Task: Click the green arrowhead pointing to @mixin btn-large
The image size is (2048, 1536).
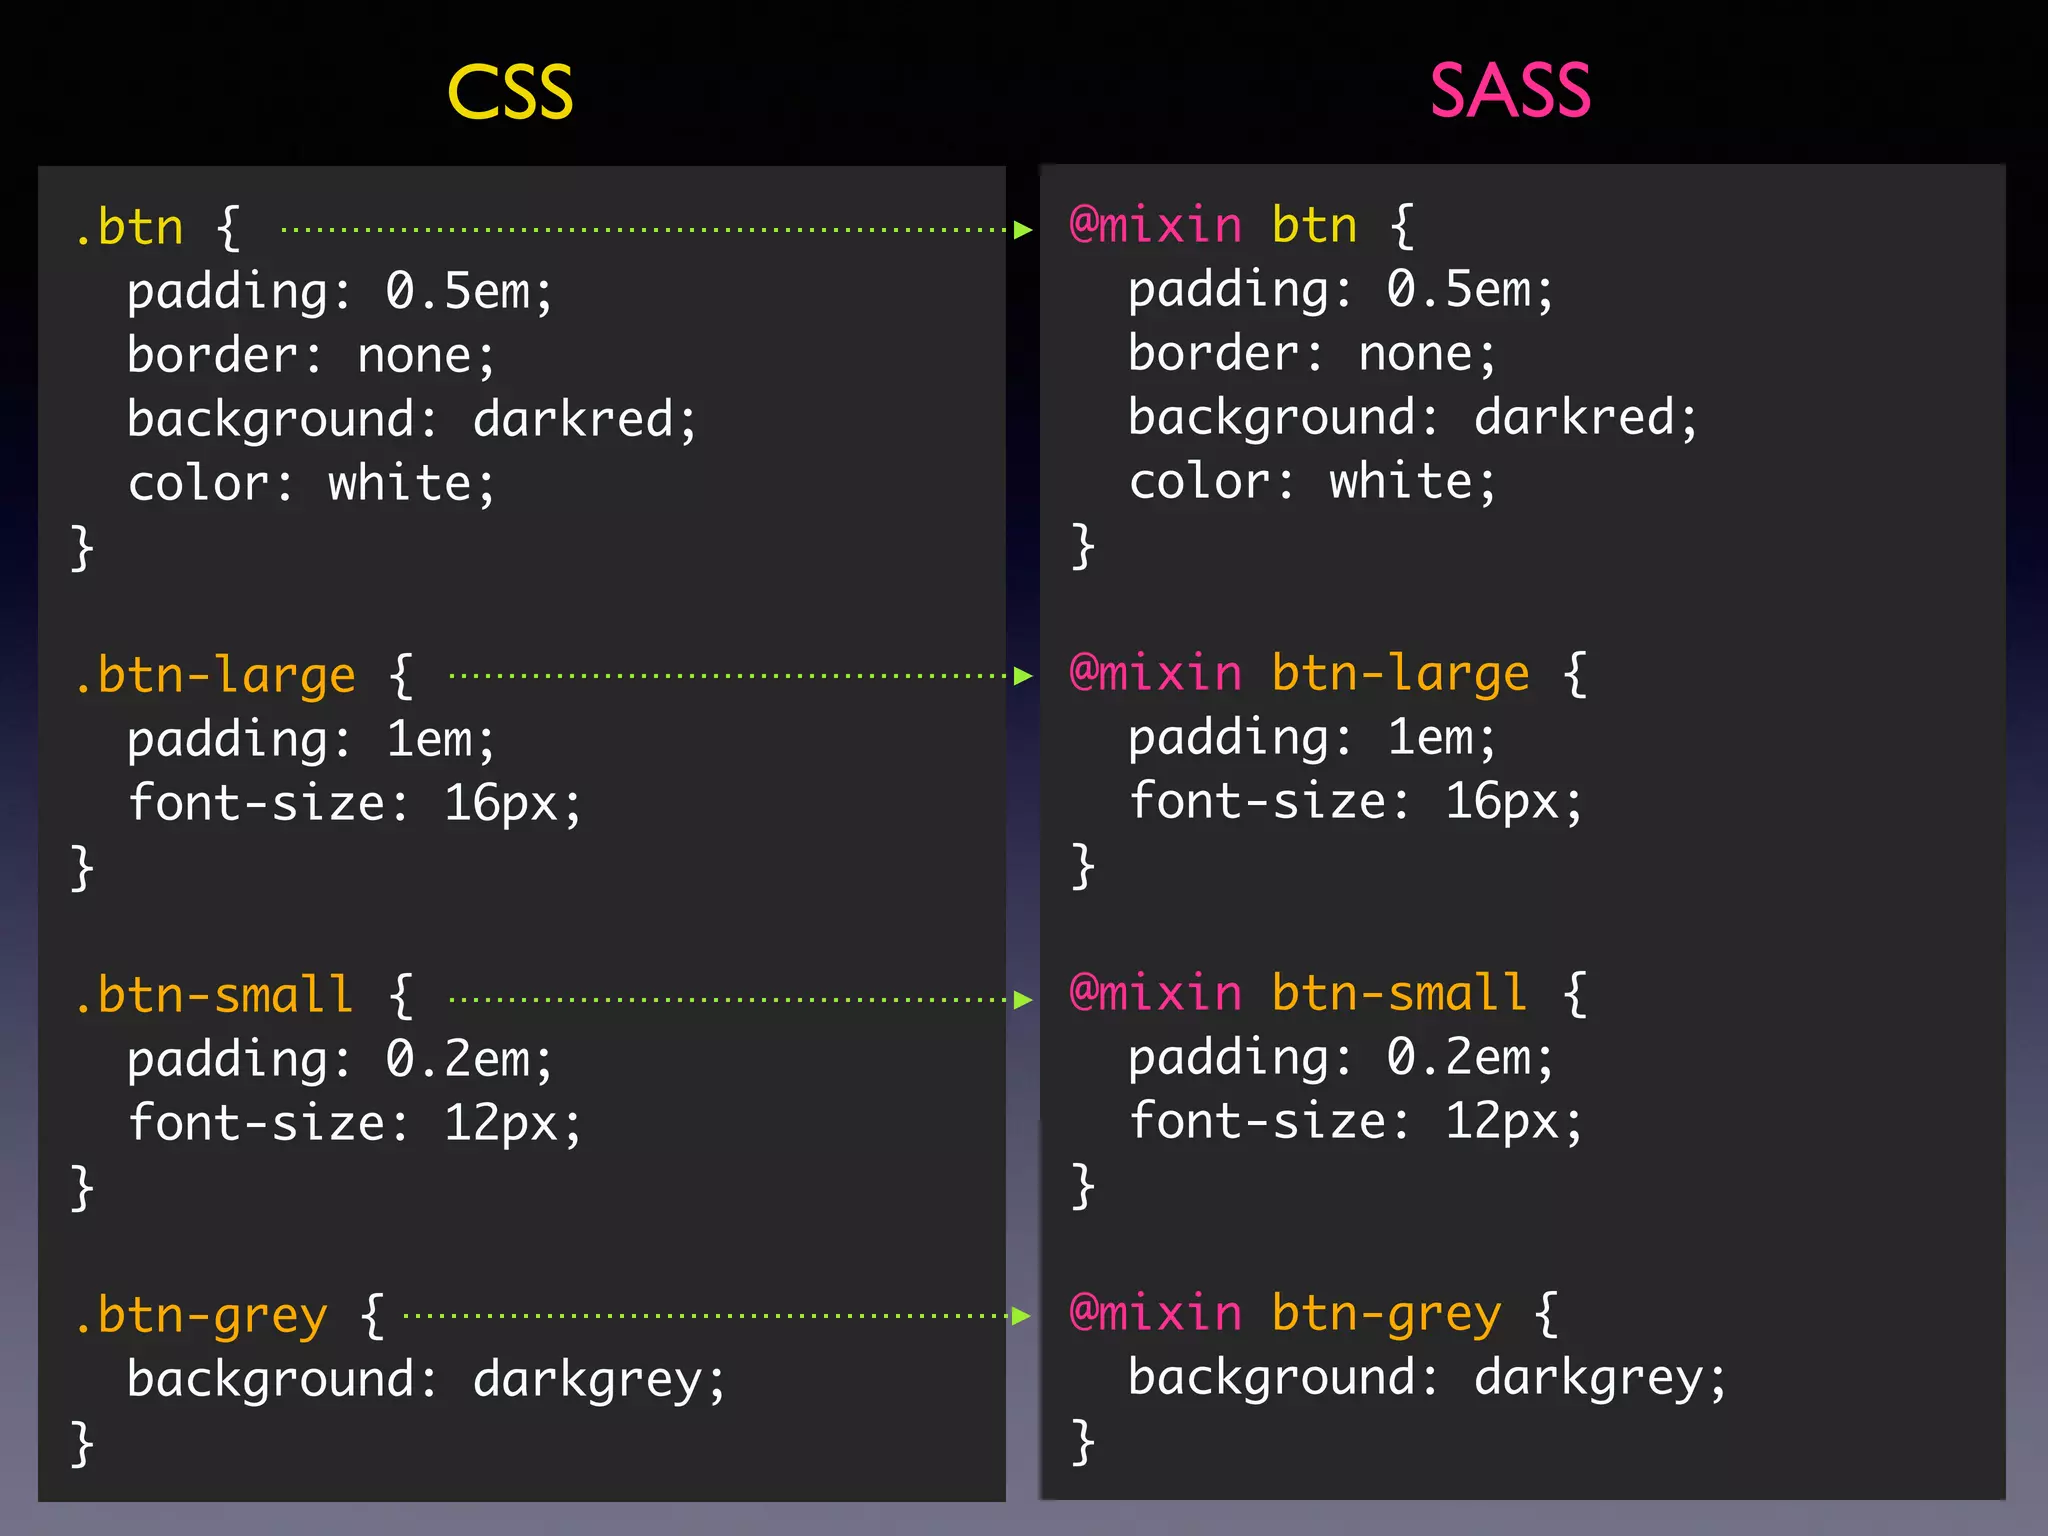Action: 1022,676
